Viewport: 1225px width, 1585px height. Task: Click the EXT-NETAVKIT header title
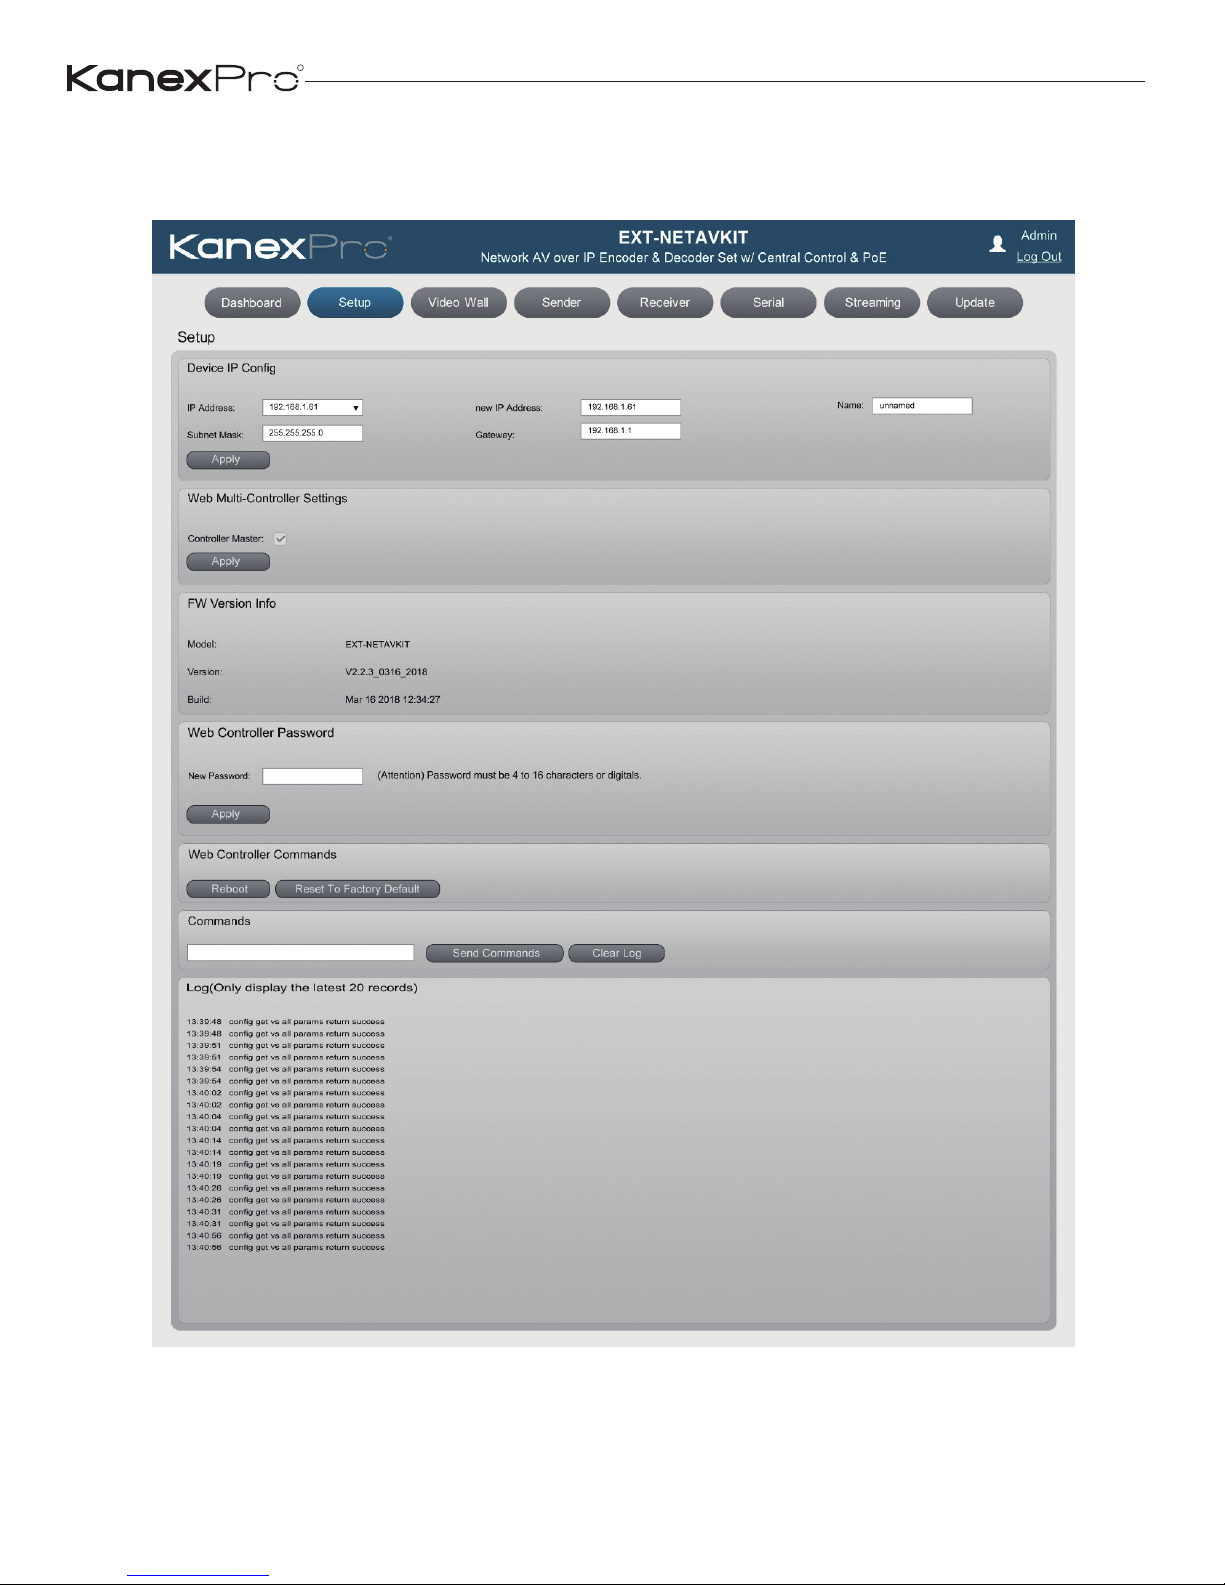tap(683, 238)
